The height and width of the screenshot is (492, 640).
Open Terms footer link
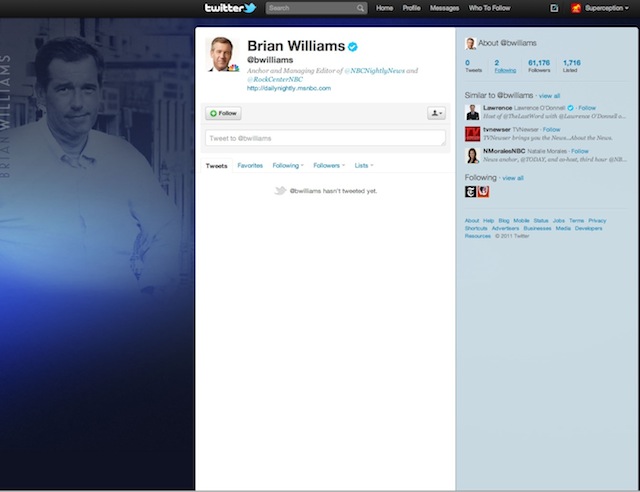pos(577,220)
